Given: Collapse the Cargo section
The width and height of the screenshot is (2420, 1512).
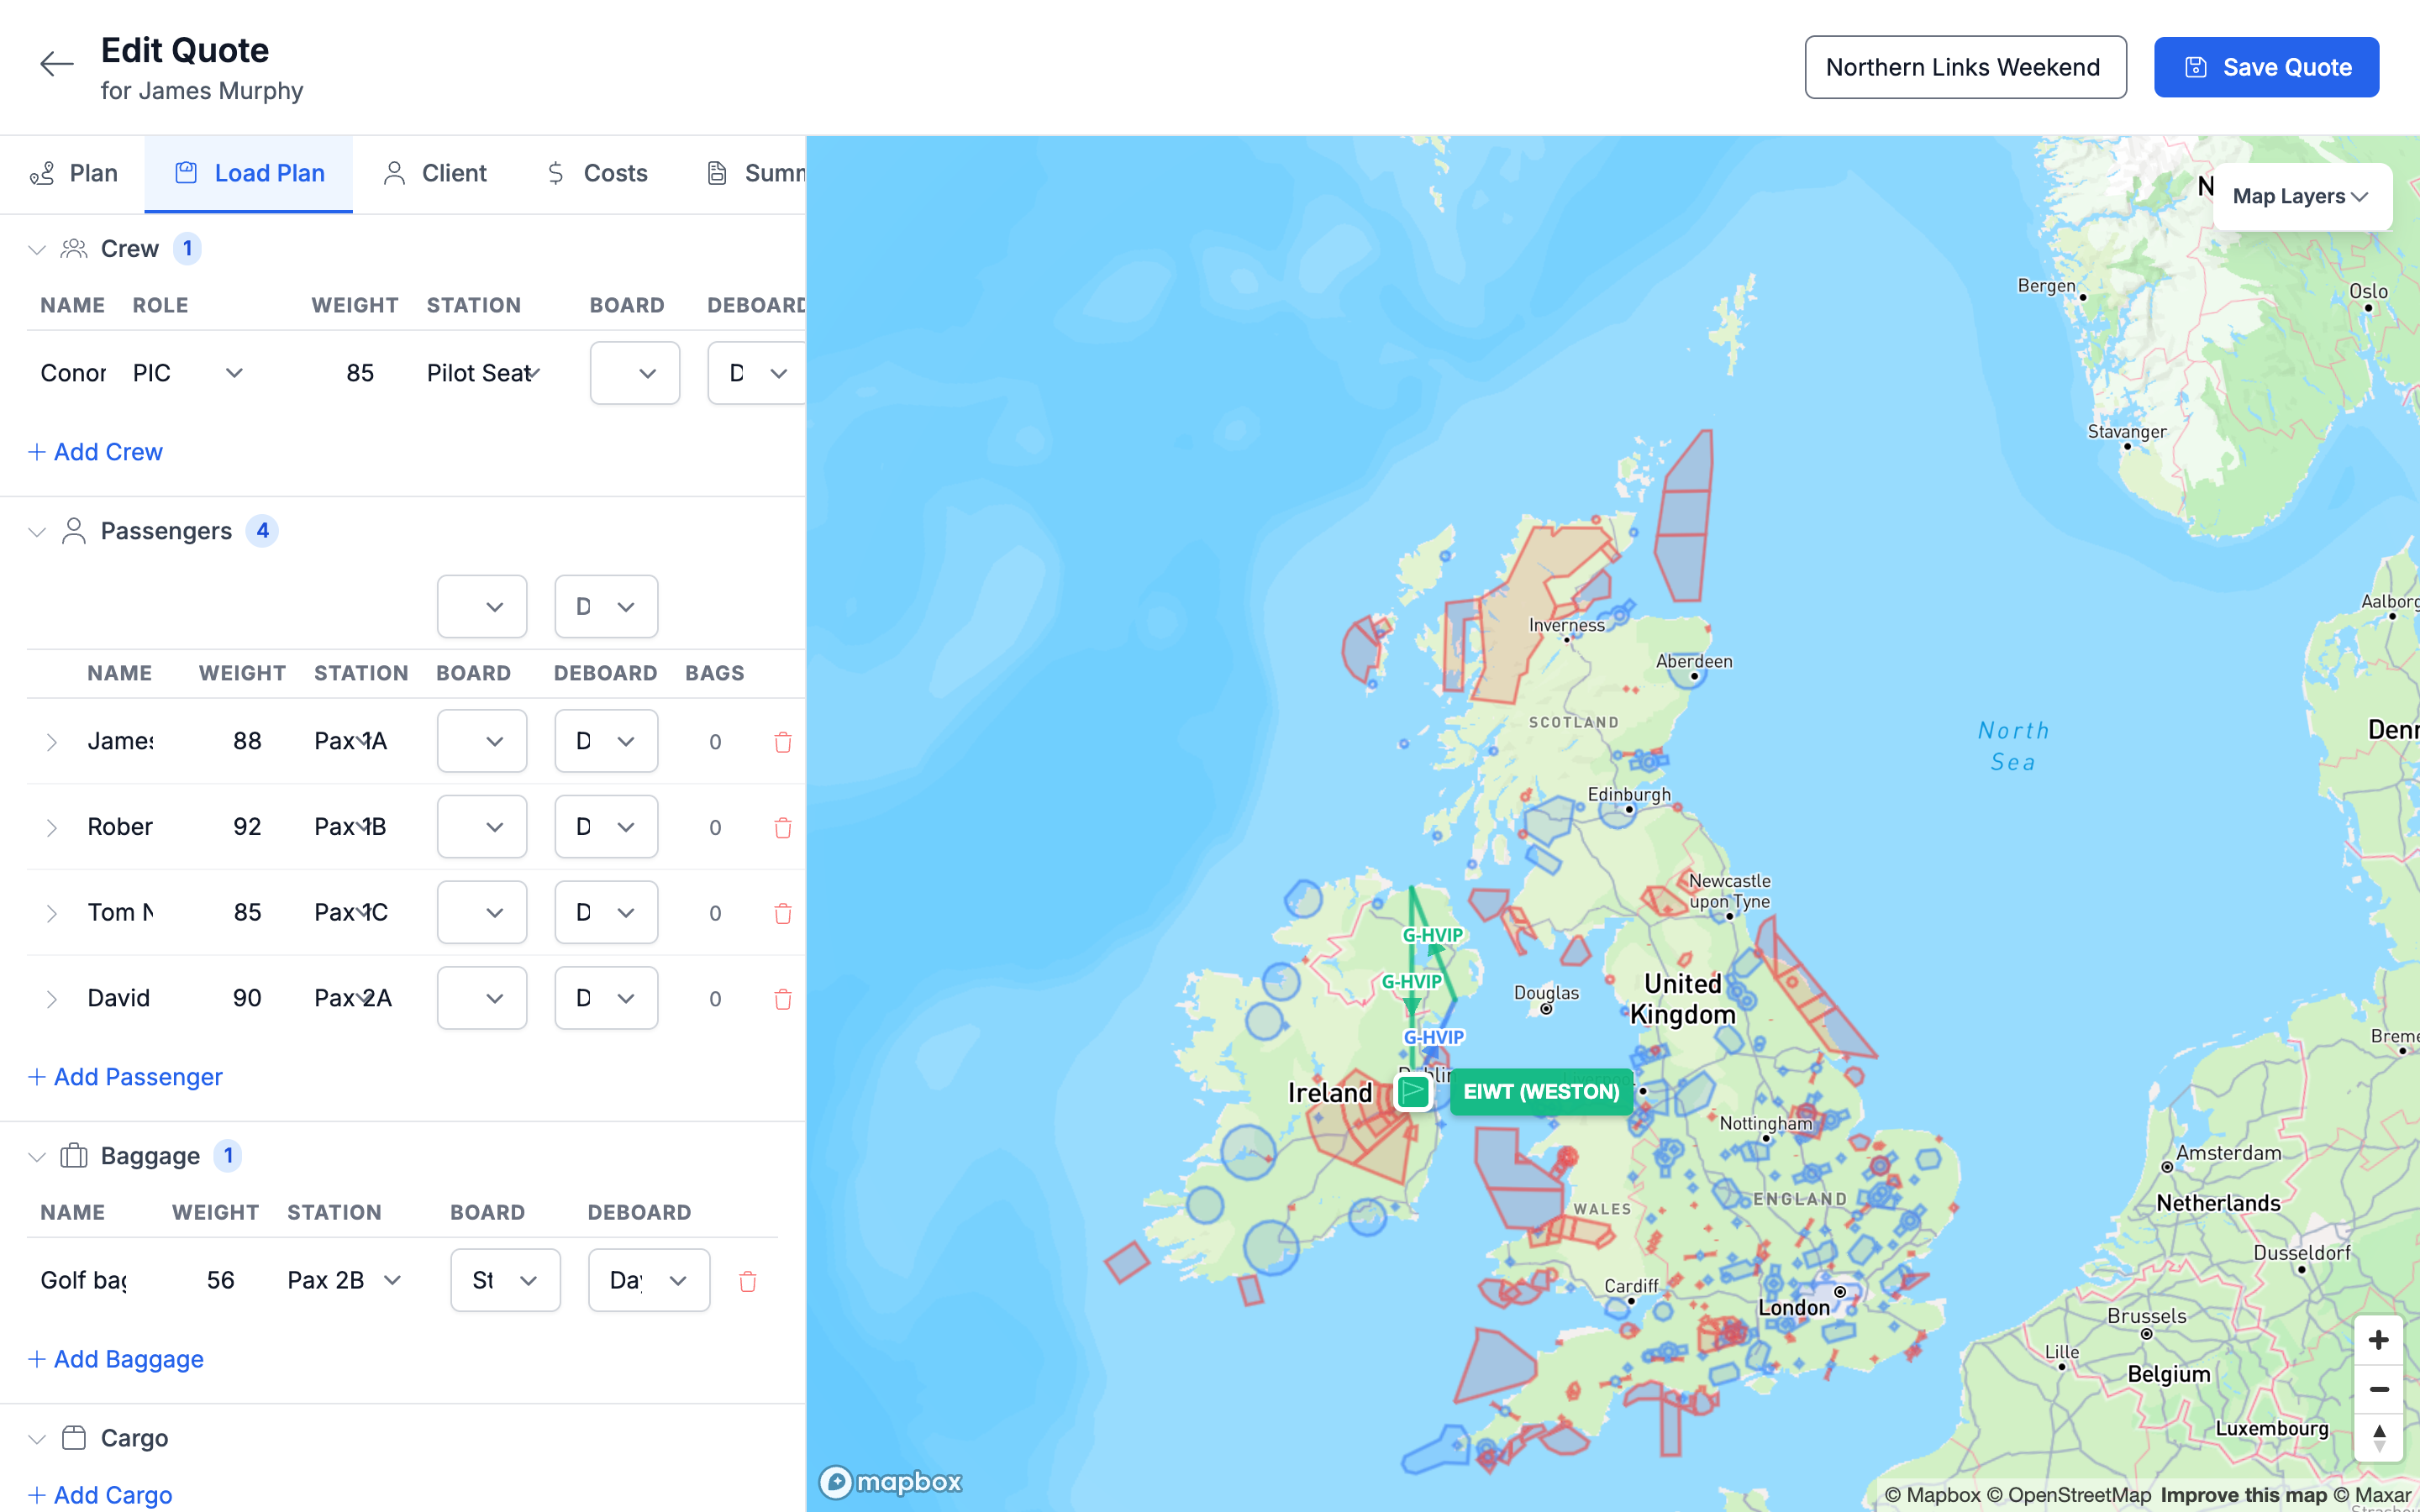Looking at the screenshot, I should [37, 1438].
